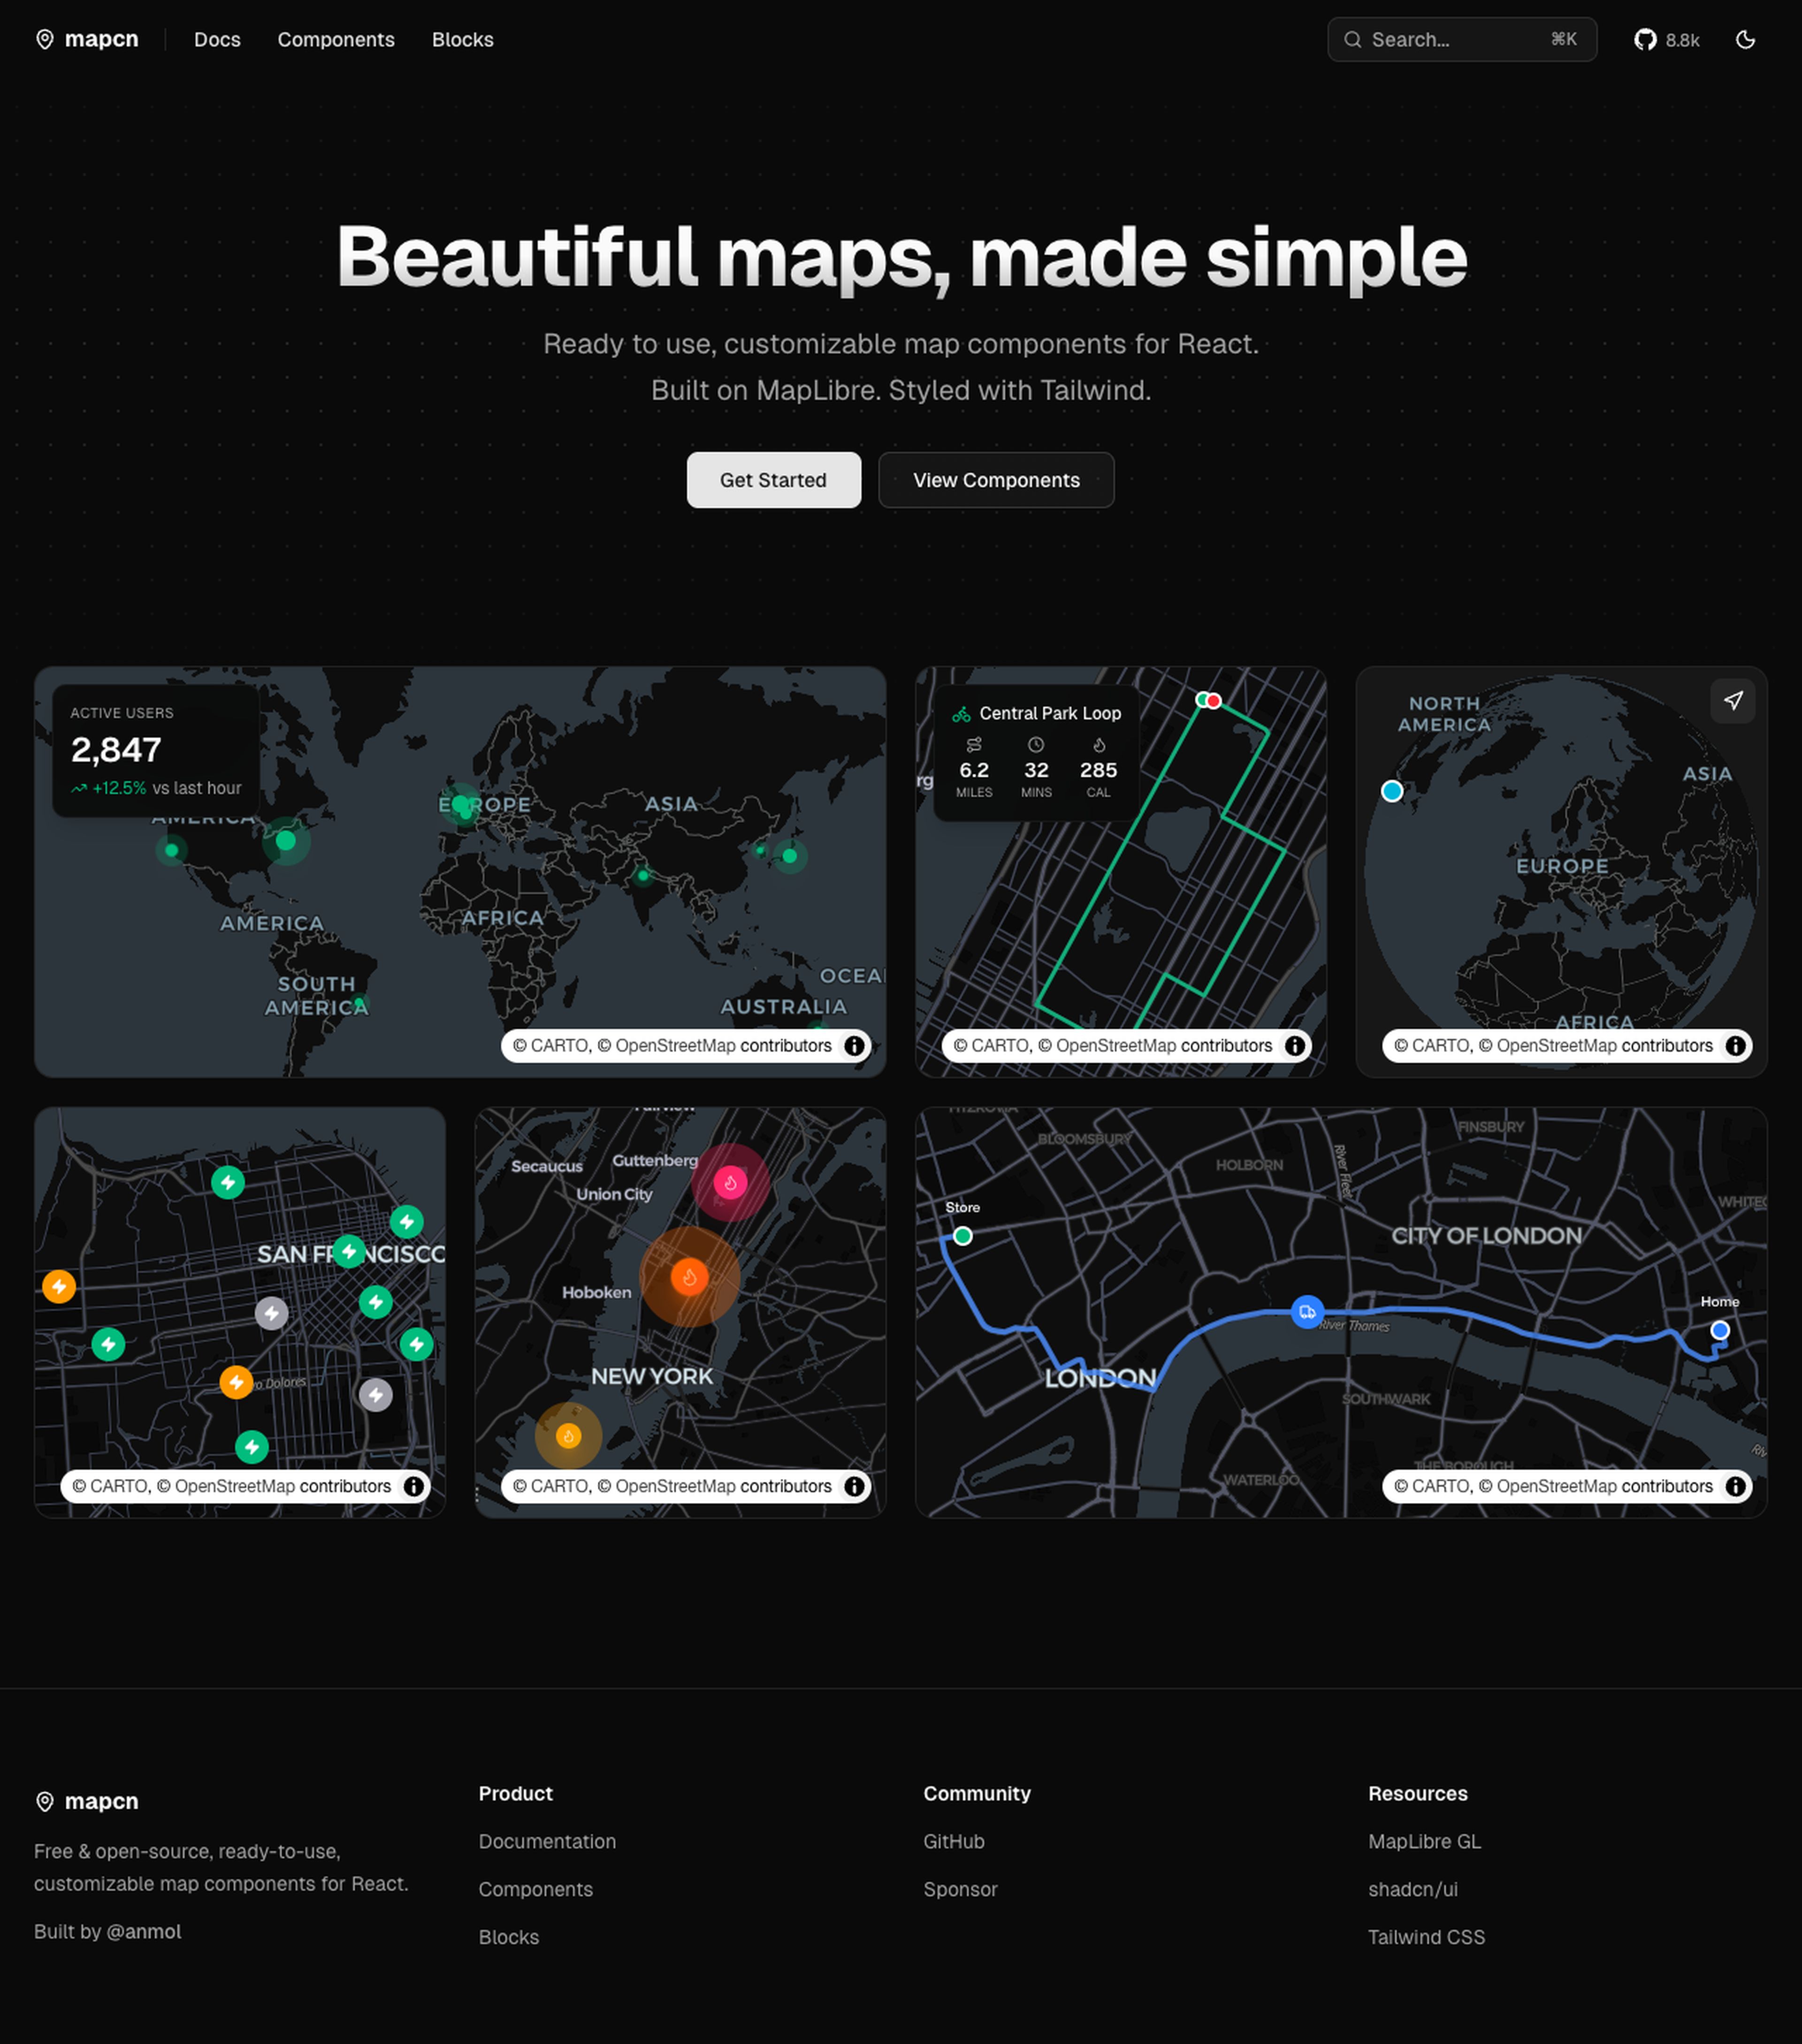Open footer Blocks link
Image resolution: width=1802 pixels, height=2044 pixels.
coord(509,1937)
